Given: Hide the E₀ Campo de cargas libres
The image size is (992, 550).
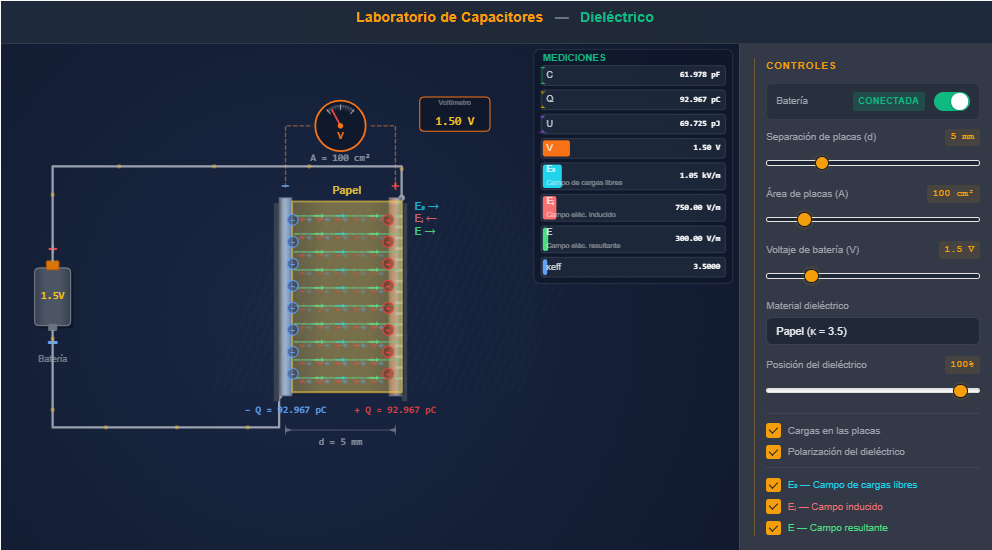Looking at the screenshot, I should click(x=773, y=485).
